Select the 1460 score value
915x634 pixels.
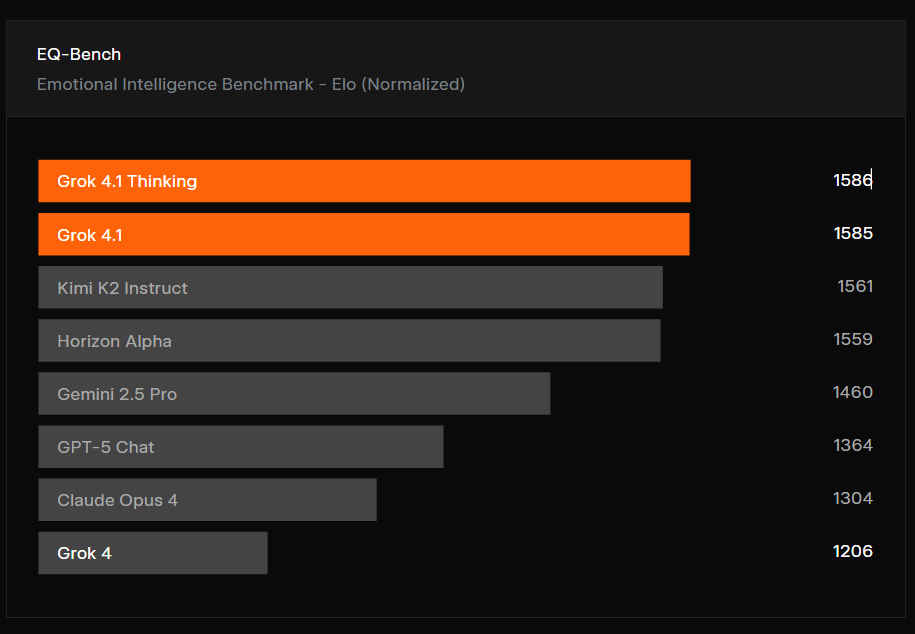(852, 392)
